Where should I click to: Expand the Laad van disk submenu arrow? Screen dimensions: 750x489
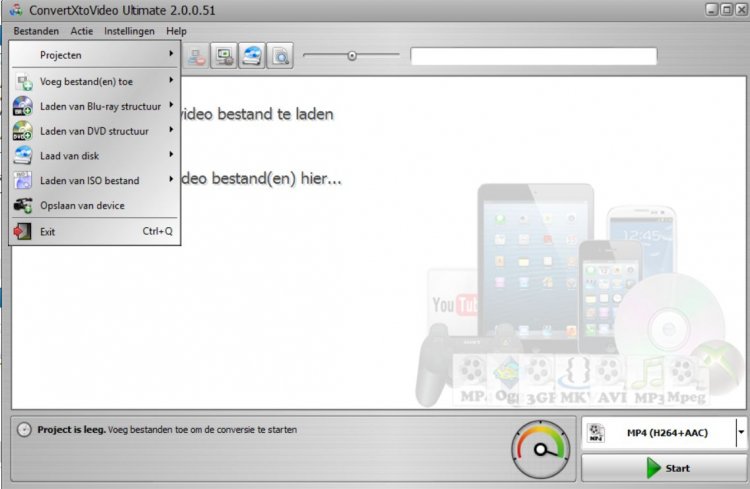point(171,155)
